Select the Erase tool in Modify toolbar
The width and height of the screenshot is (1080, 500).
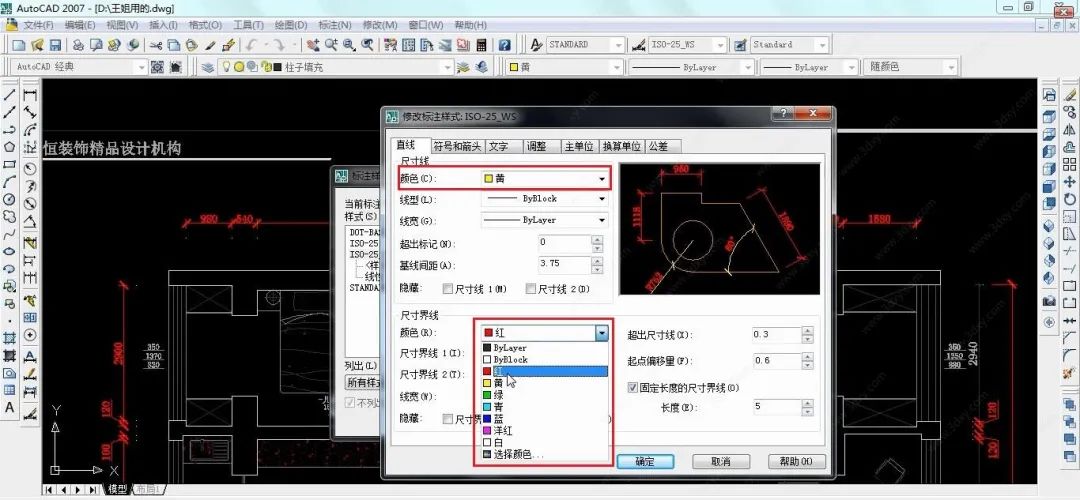(x=1070, y=95)
